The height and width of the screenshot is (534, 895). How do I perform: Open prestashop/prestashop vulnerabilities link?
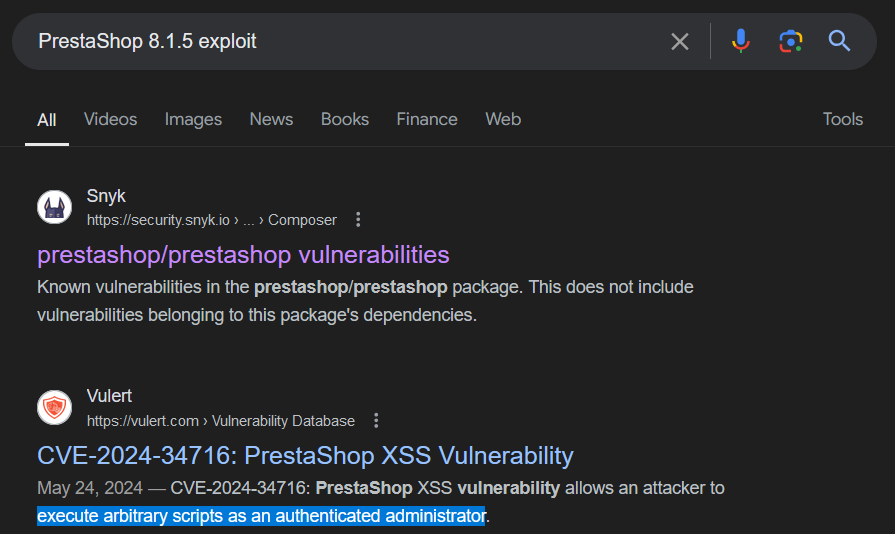pos(243,255)
